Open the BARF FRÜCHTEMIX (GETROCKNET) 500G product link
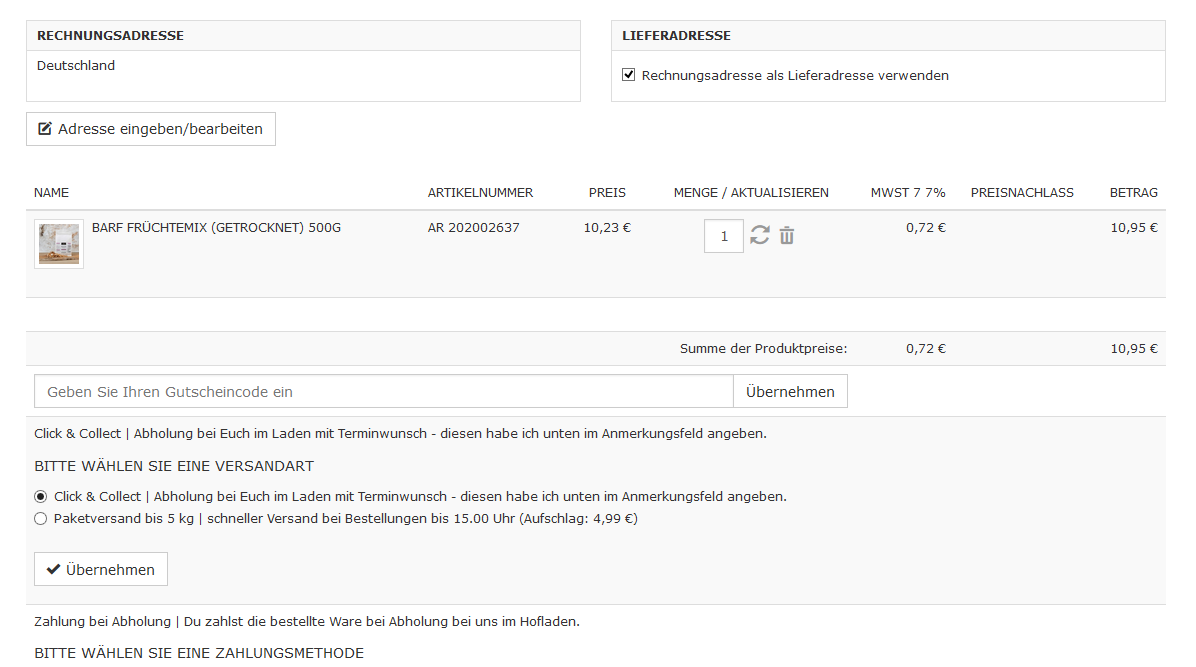 pos(216,228)
